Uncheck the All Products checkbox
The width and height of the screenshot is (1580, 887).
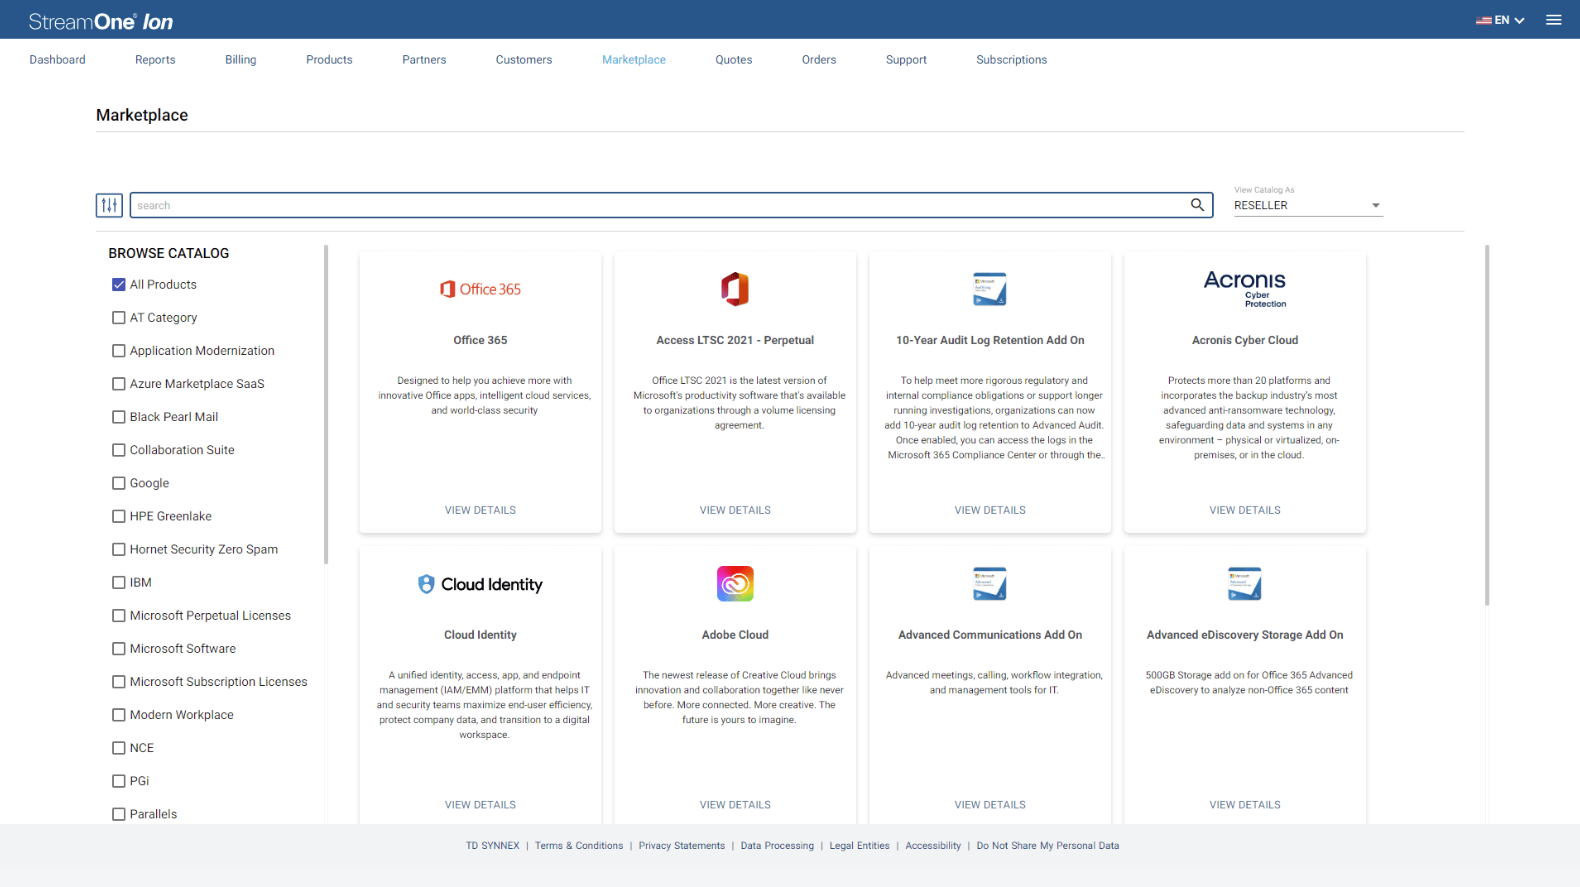[x=119, y=285]
